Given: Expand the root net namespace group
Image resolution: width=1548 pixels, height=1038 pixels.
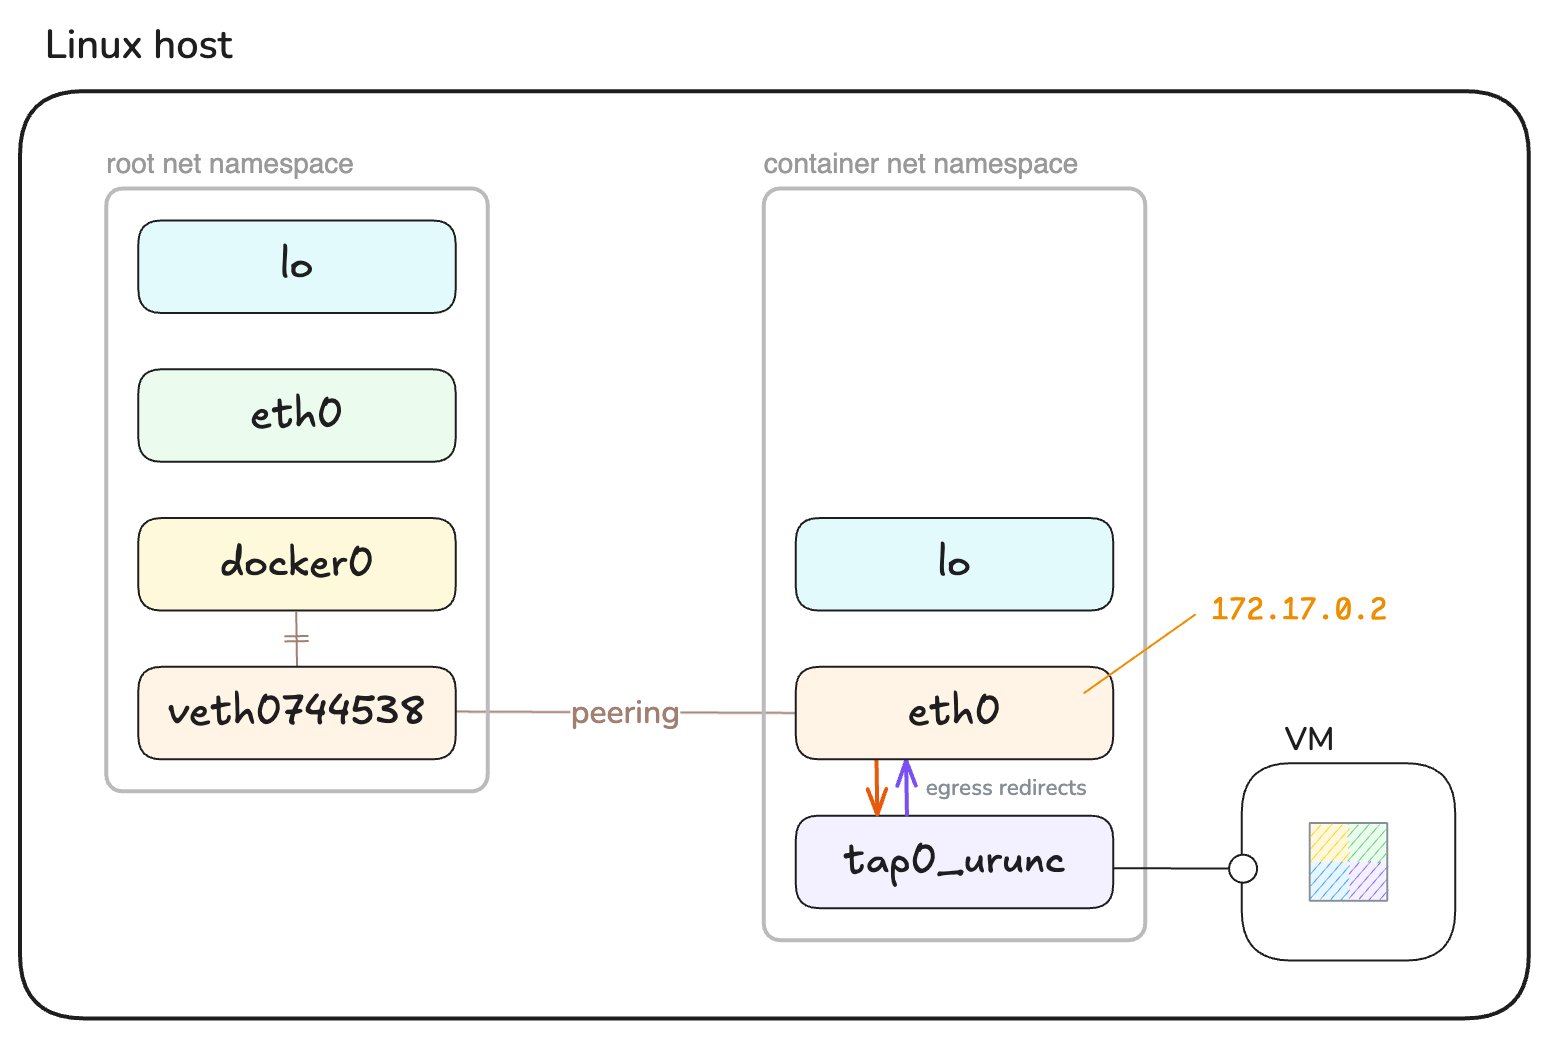Looking at the screenshot, I should (229, 163).
